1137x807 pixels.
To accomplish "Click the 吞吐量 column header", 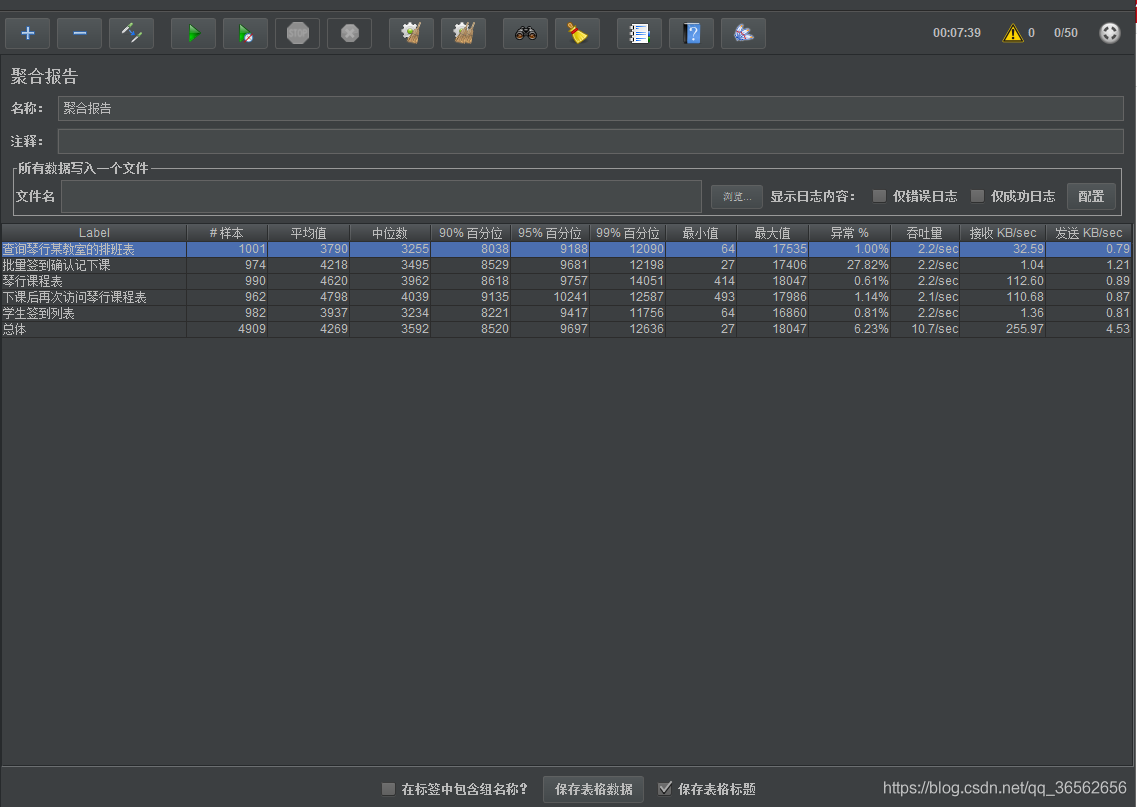I will coord(925,233).
